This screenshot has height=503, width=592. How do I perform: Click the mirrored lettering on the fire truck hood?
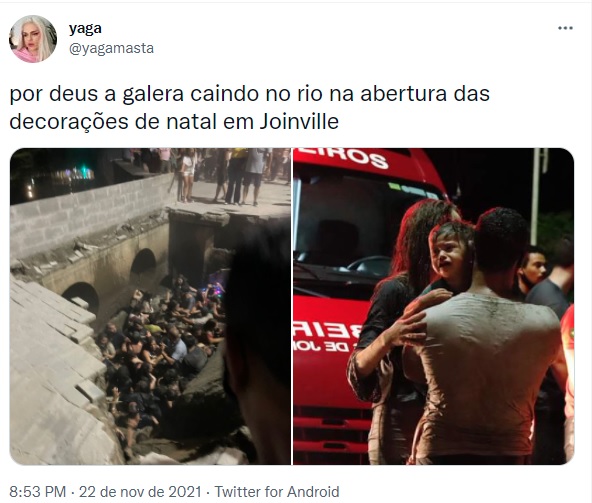tap(325, 338)
